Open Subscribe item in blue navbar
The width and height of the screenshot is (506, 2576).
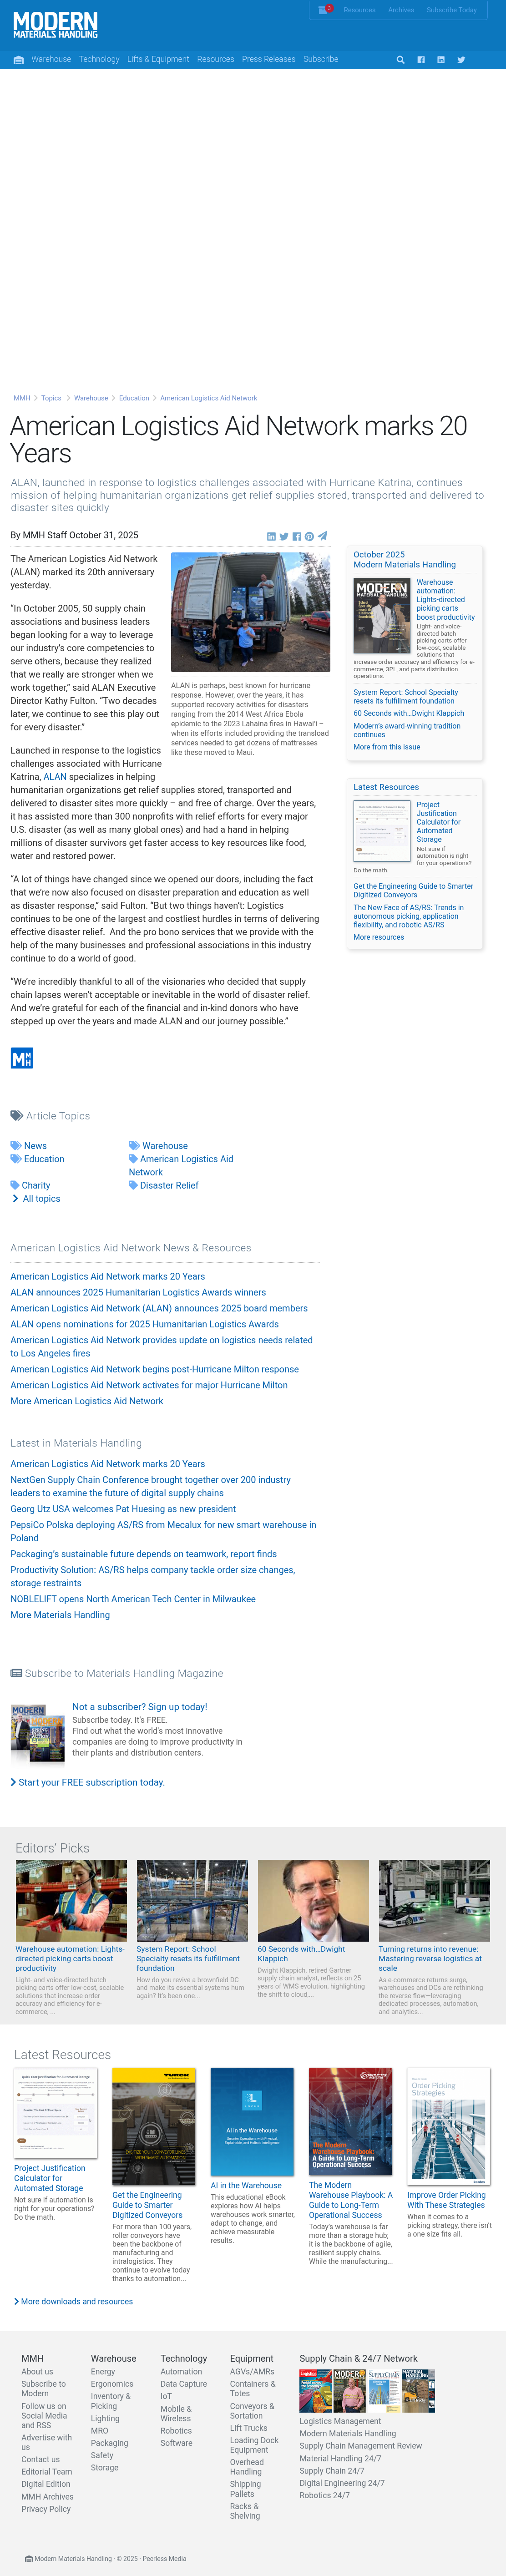point(321,59)
